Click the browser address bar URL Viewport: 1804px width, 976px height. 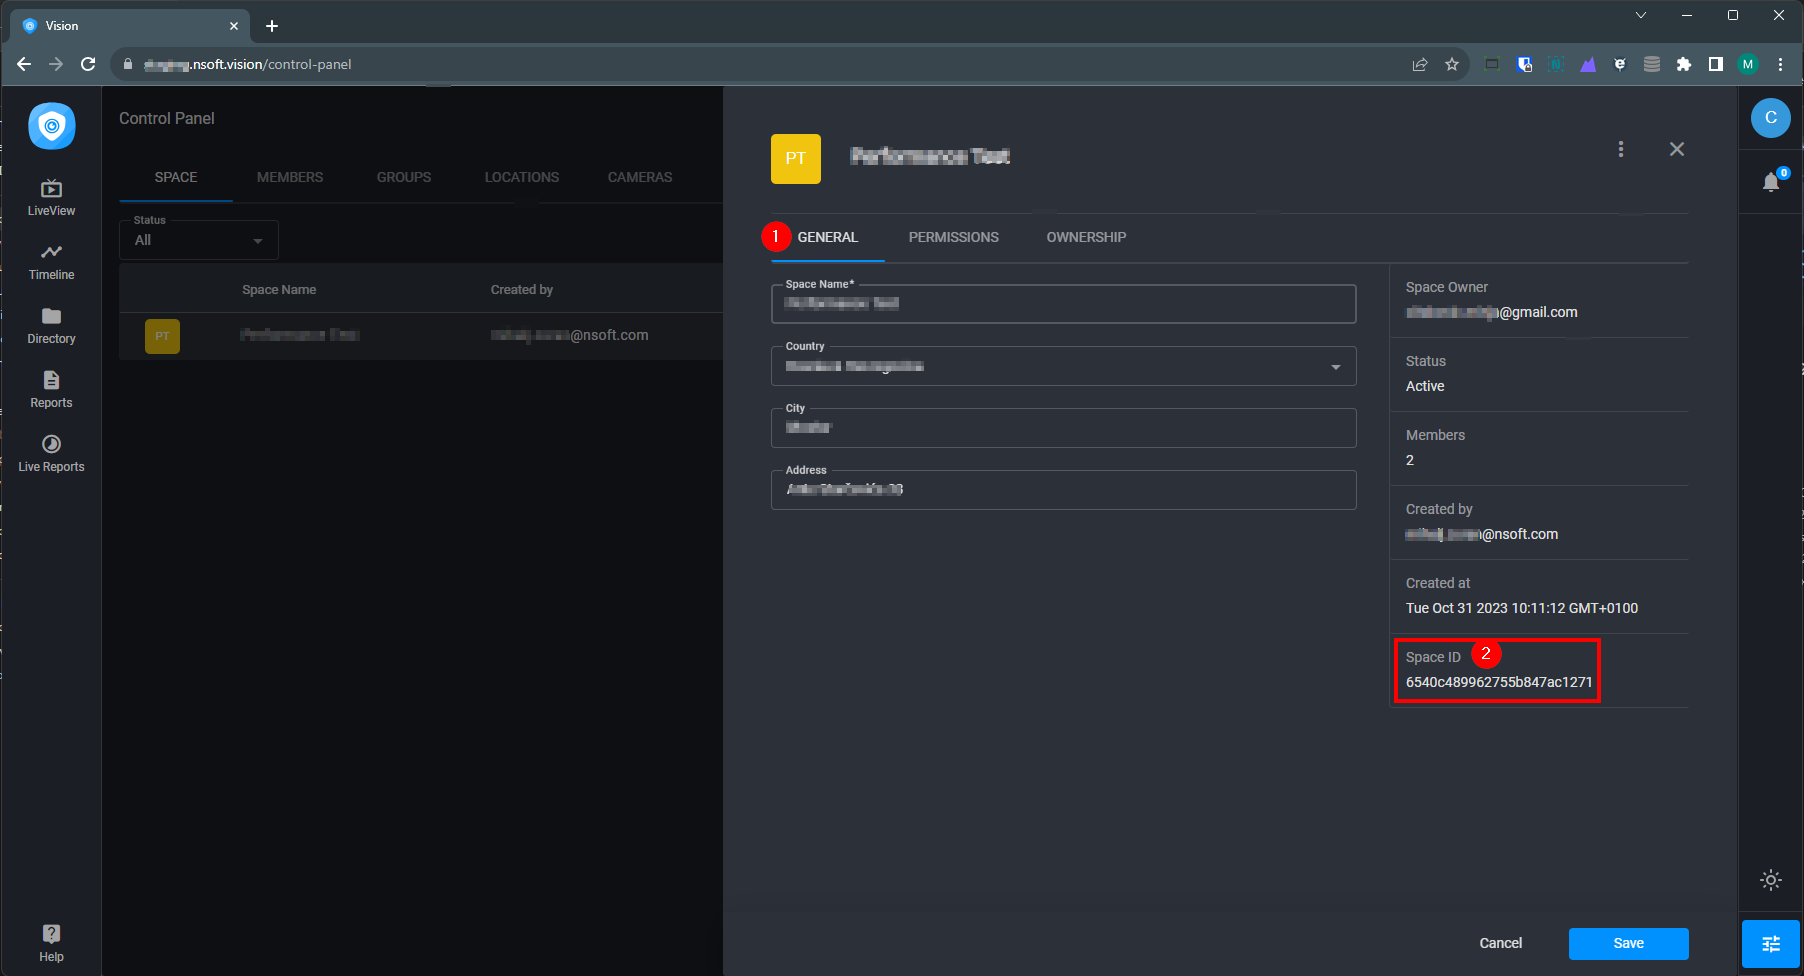pyautogui.click(x=248, y=64)
